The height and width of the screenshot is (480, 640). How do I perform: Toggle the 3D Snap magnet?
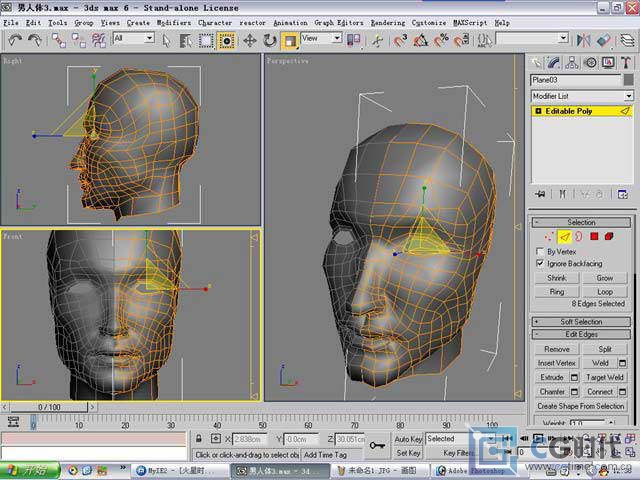pyautogui.click(x=400, y=40)
